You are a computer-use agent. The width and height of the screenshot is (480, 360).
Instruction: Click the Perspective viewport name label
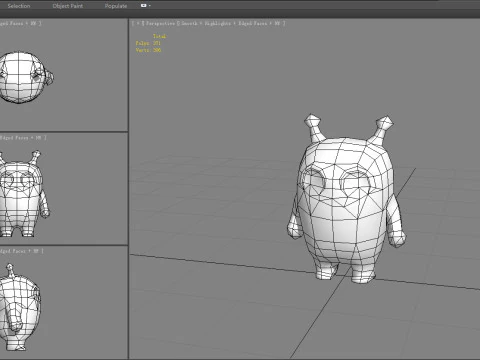click(160, 23)
